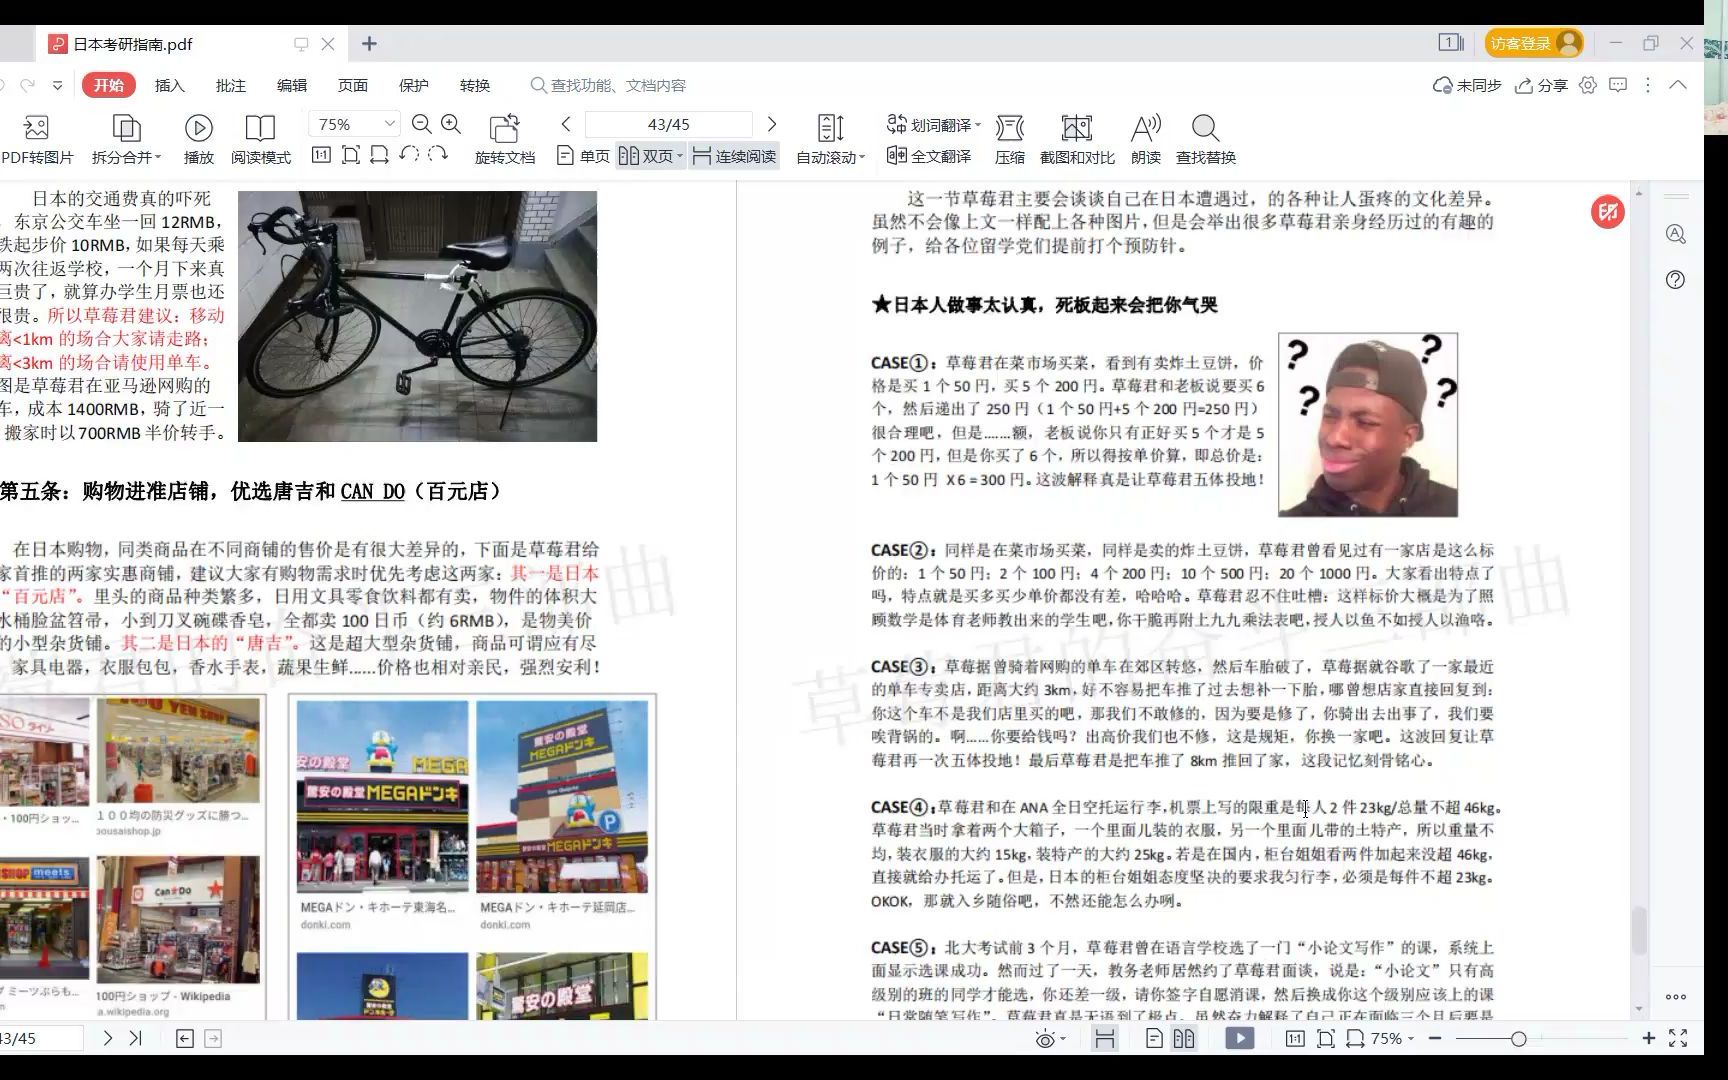Fit page icon in toolbar

tap(350, 155)
